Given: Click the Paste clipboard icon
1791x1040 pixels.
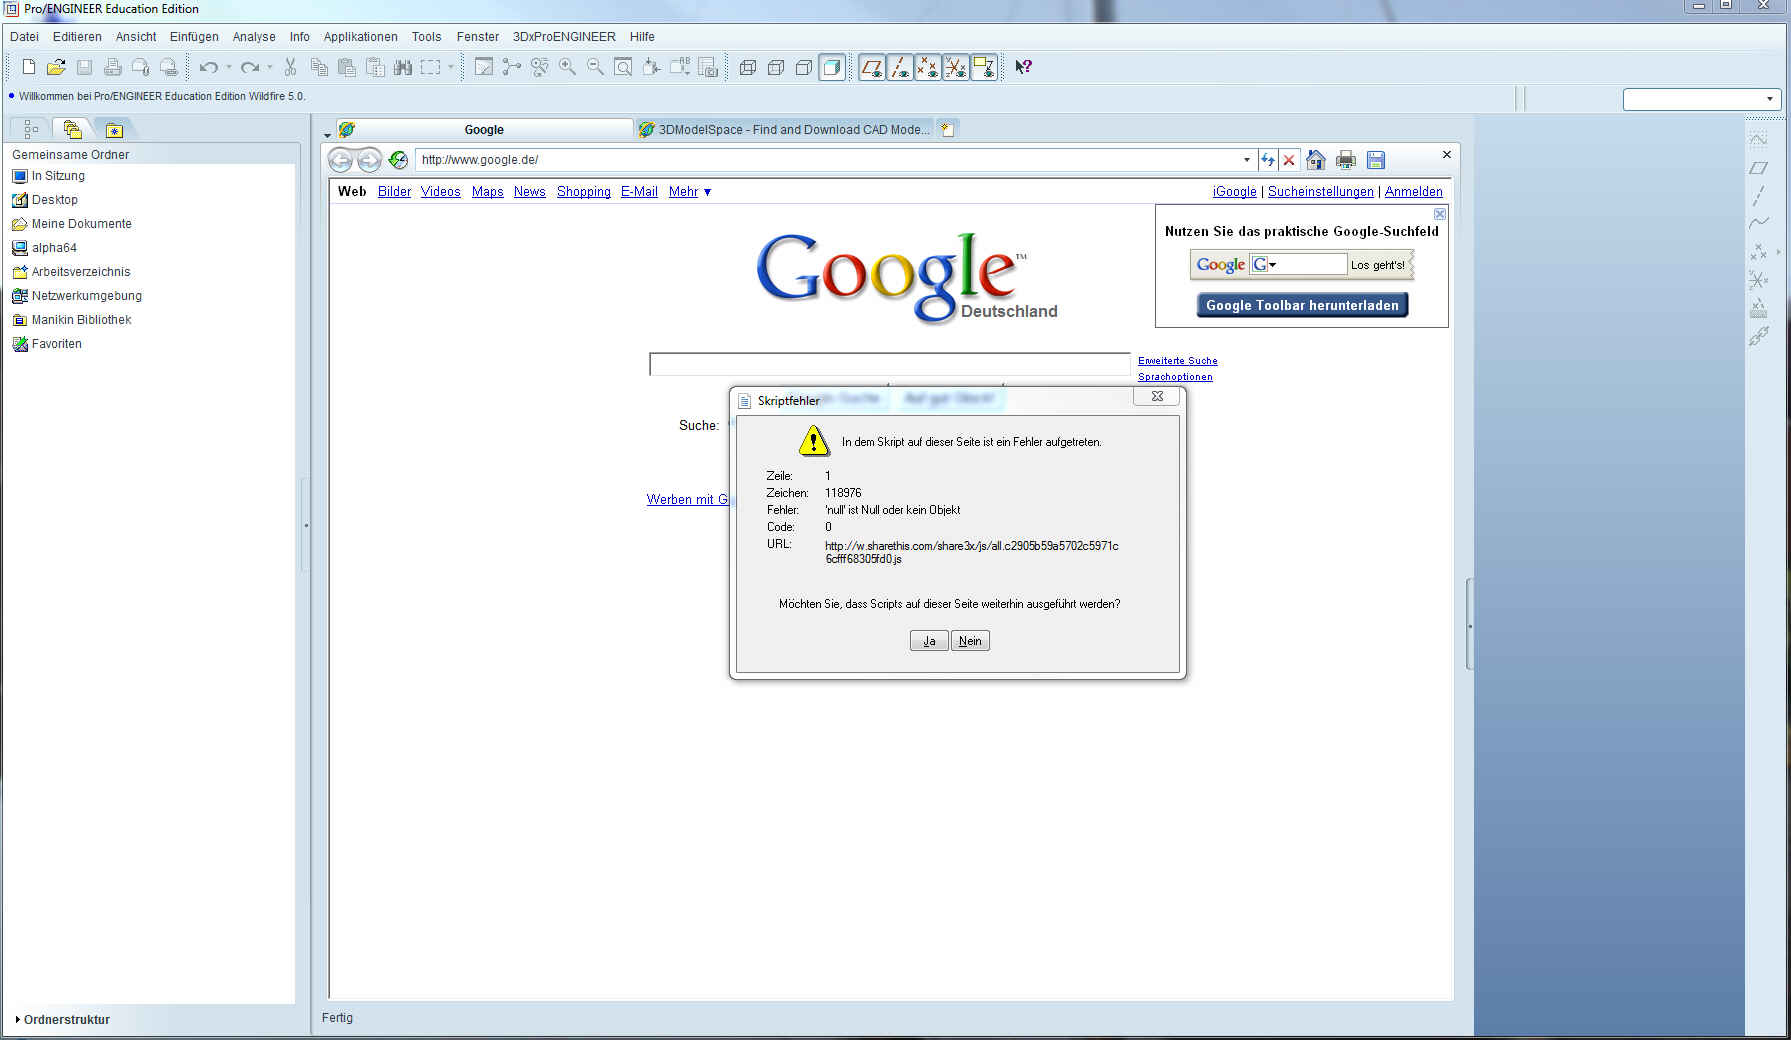Looking at the screenshot, I should click(347, 67).
